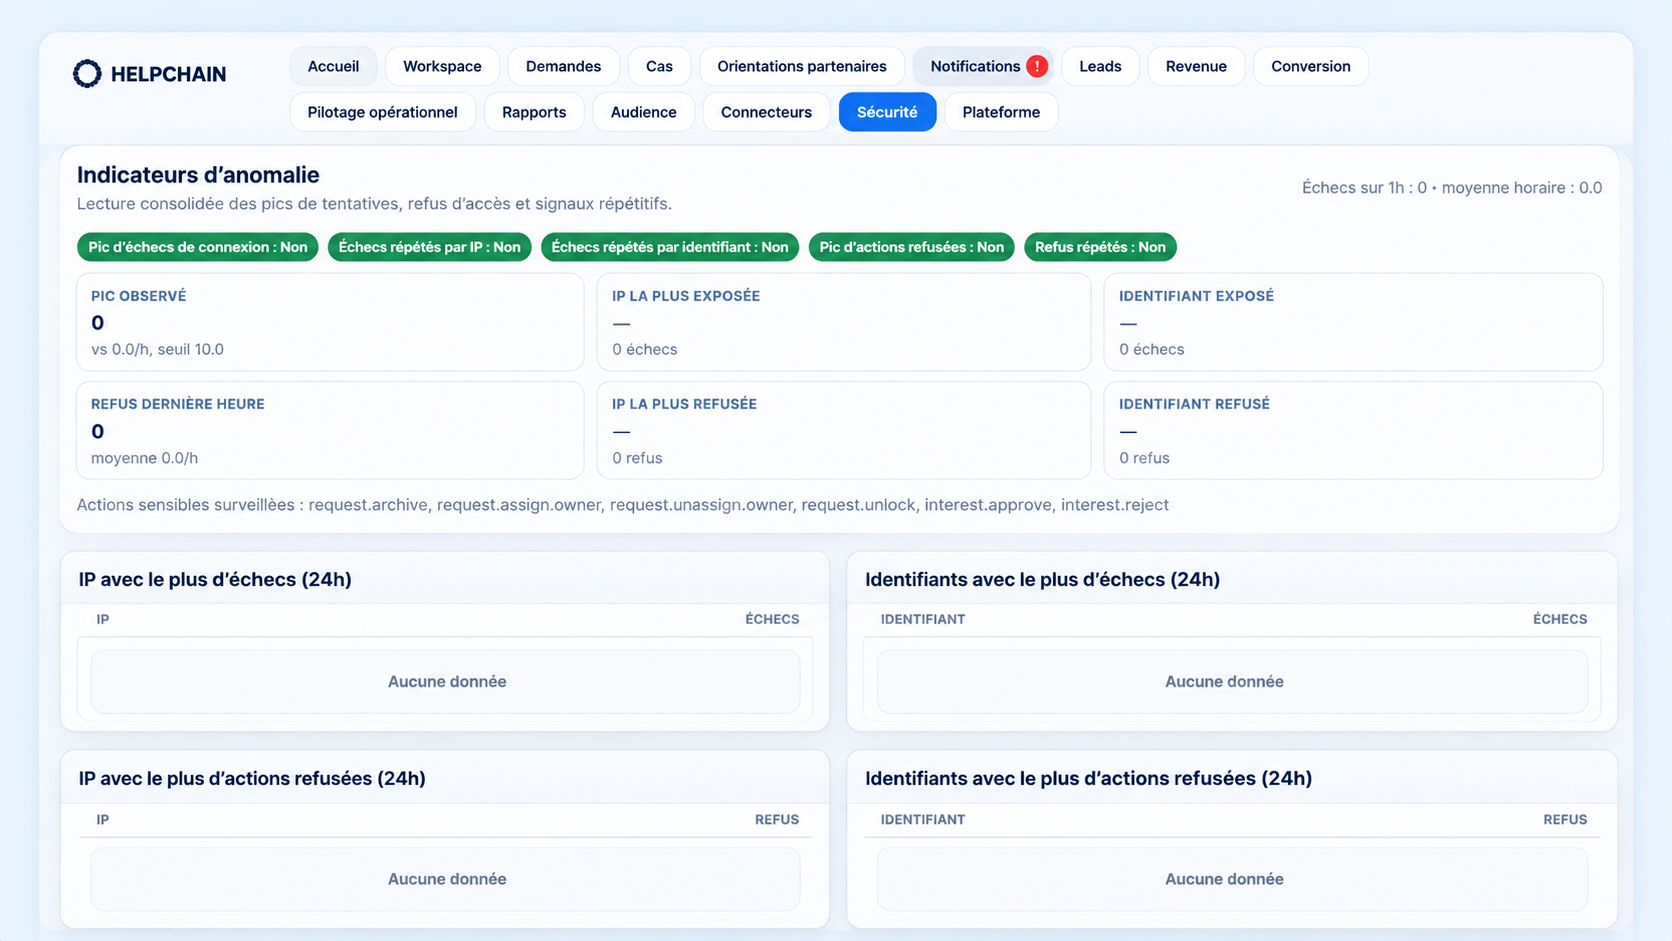
Task: Click 'Identifiants avec le plus d'échecs (24h)' title
Action: click(1042, 579)
